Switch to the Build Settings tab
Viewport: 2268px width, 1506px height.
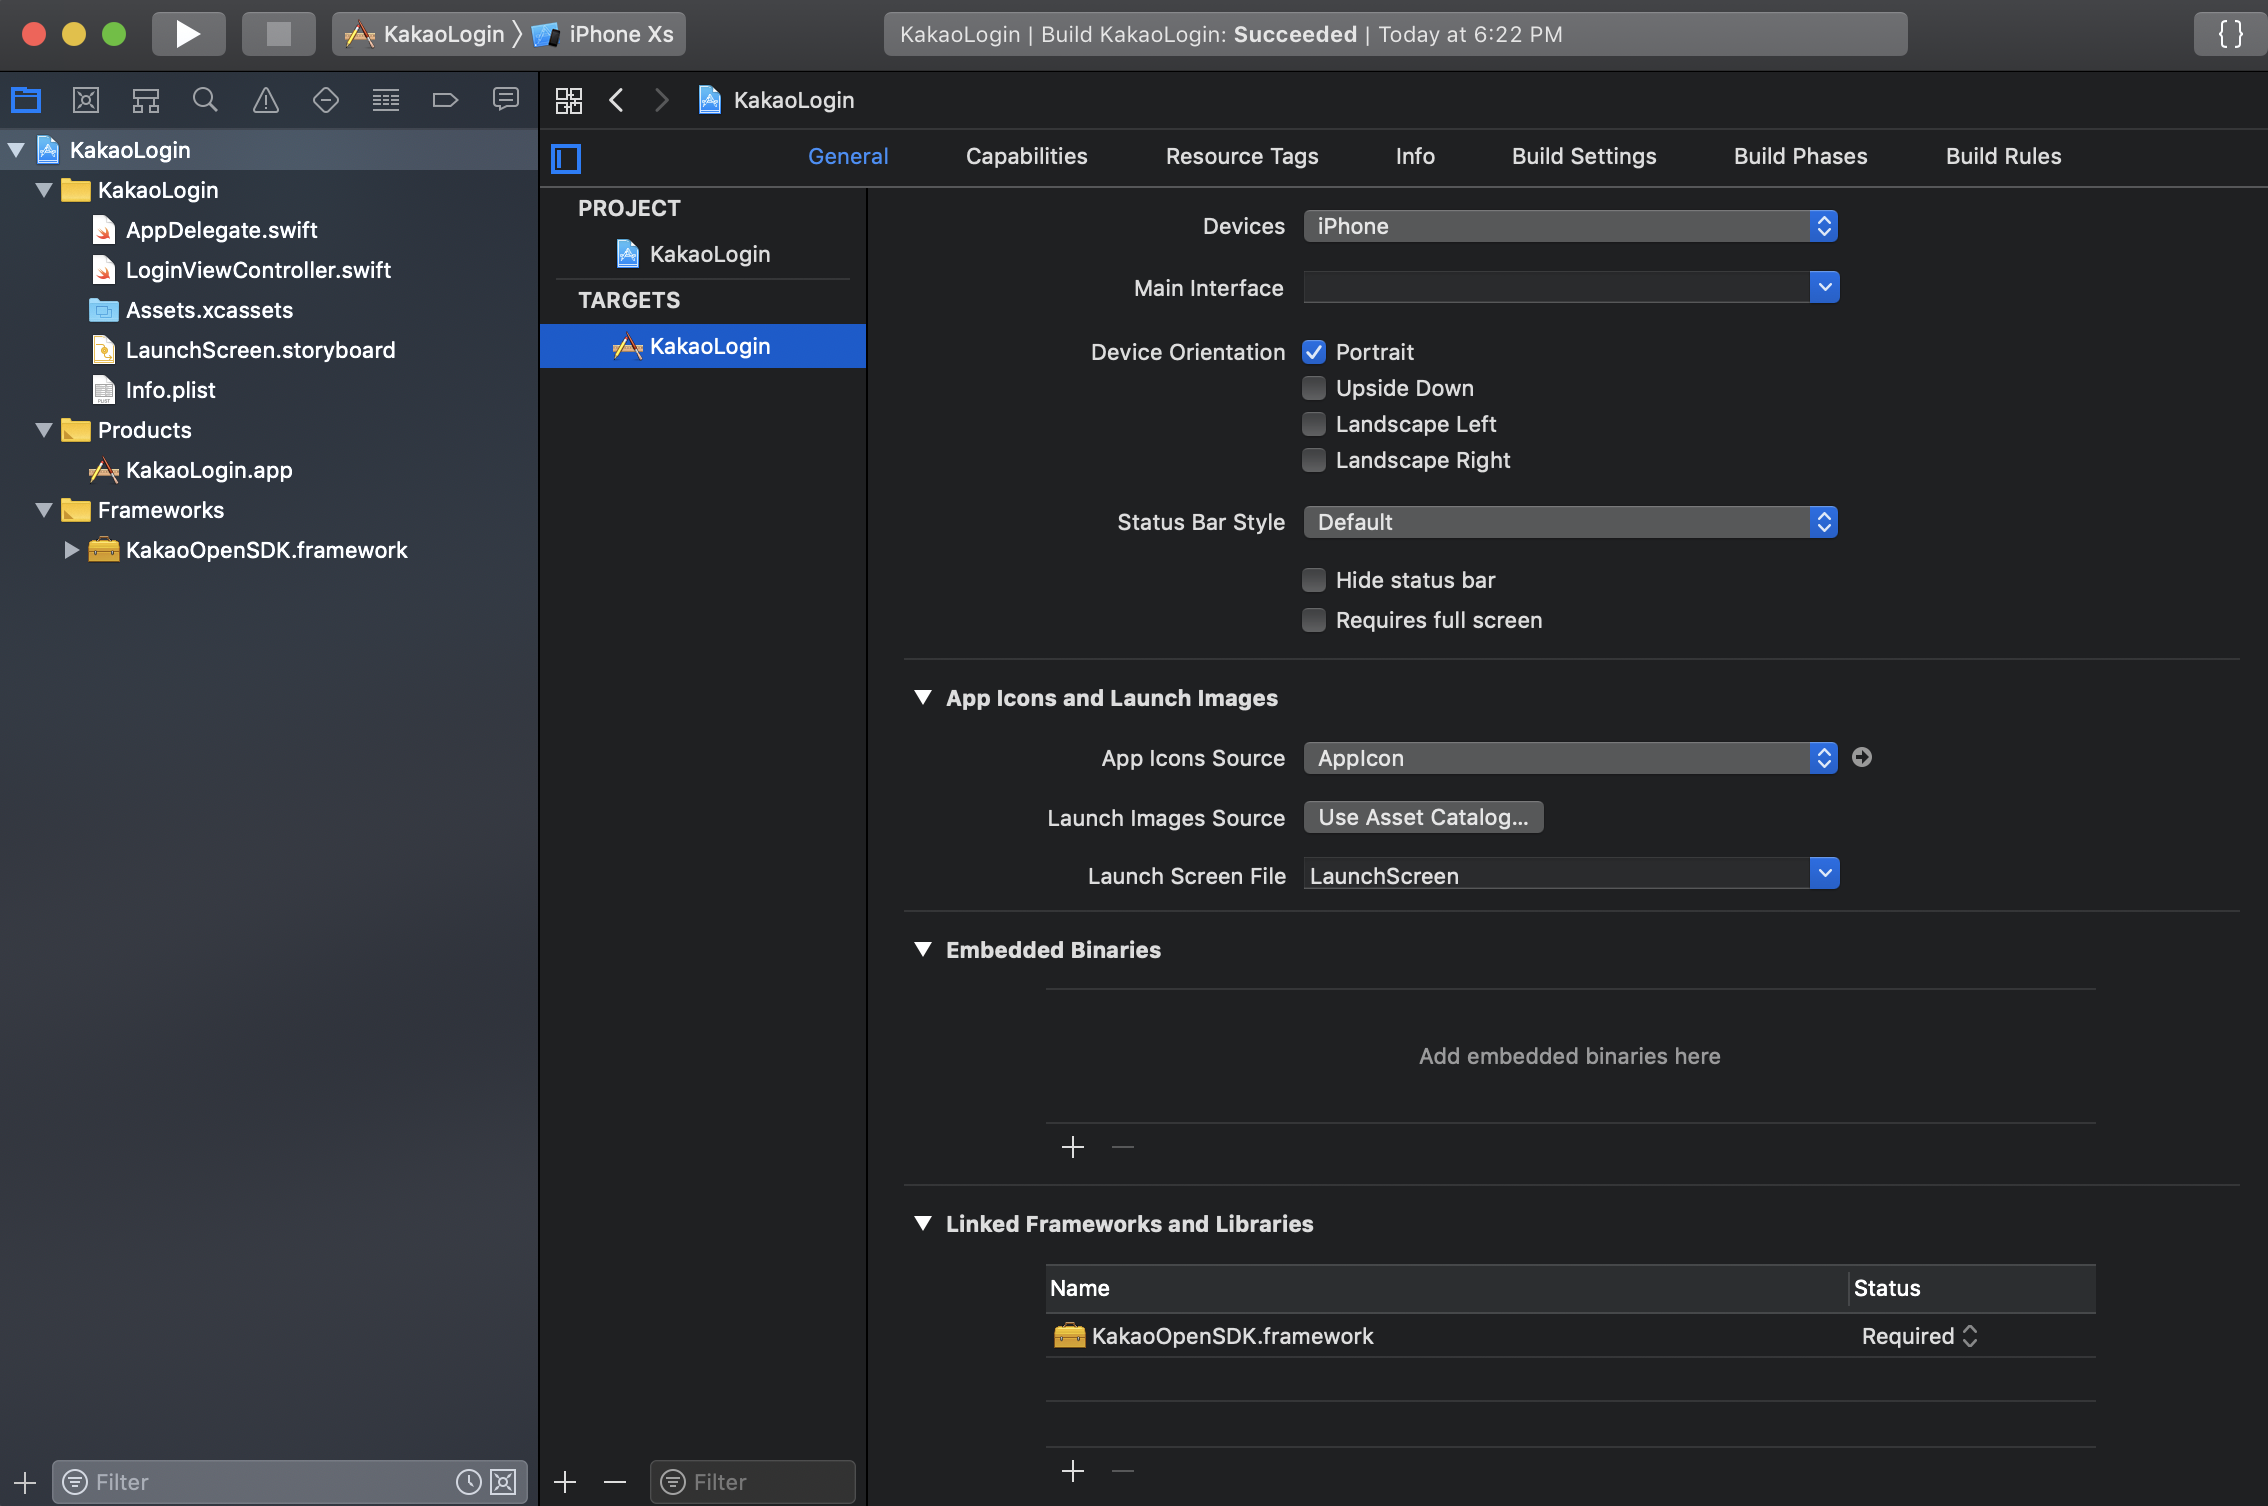click(x=1583, y=156)
